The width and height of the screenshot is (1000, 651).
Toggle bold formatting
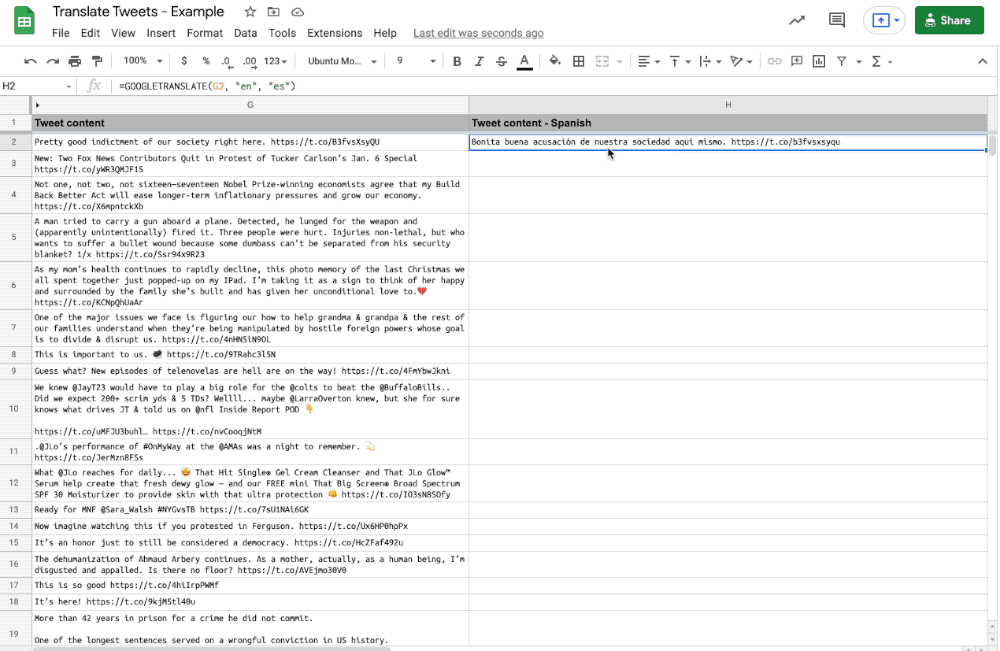coord(457,61)
